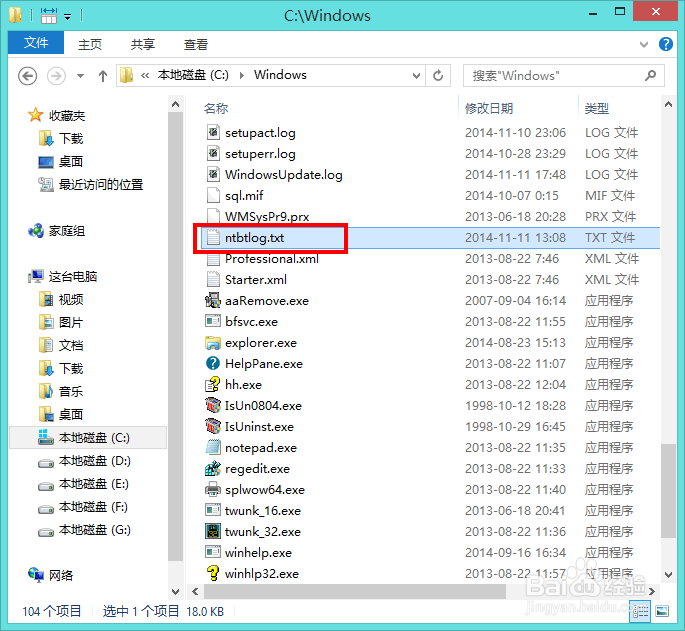
Task: Switch to the 主页 ribbon tab
Action: [x=90, y=44]
